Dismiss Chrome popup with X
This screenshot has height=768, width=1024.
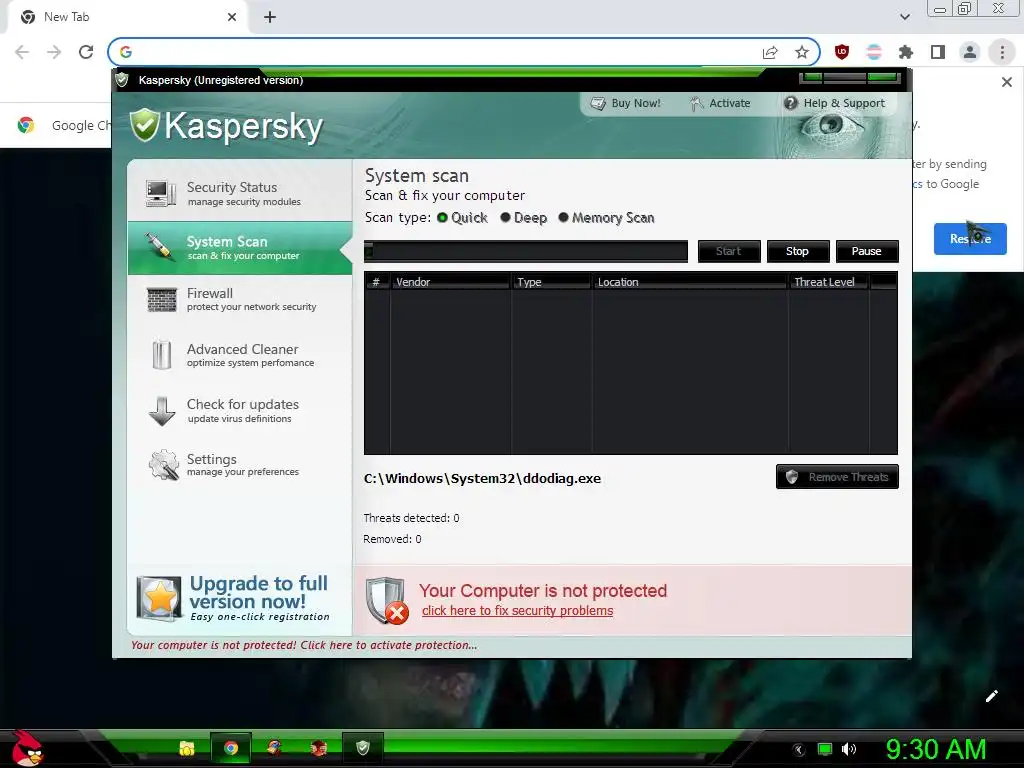coord(1006,82)
